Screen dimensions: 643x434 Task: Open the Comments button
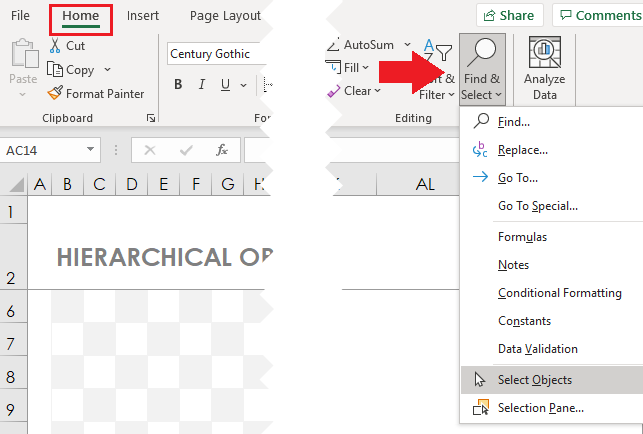click(597, 15)
